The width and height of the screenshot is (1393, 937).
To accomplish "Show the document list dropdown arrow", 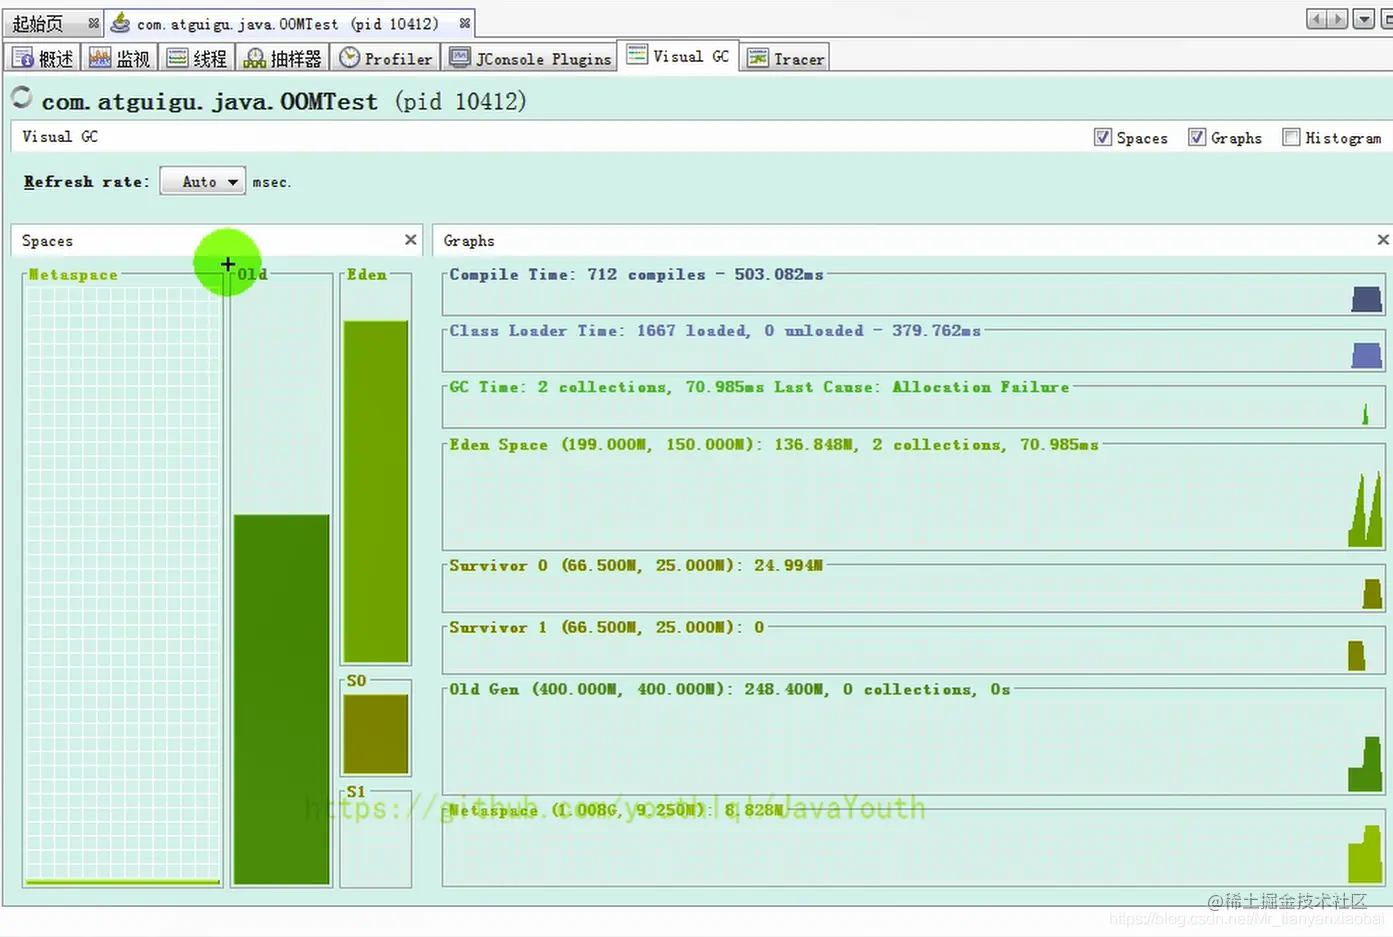I will 1364,19.
